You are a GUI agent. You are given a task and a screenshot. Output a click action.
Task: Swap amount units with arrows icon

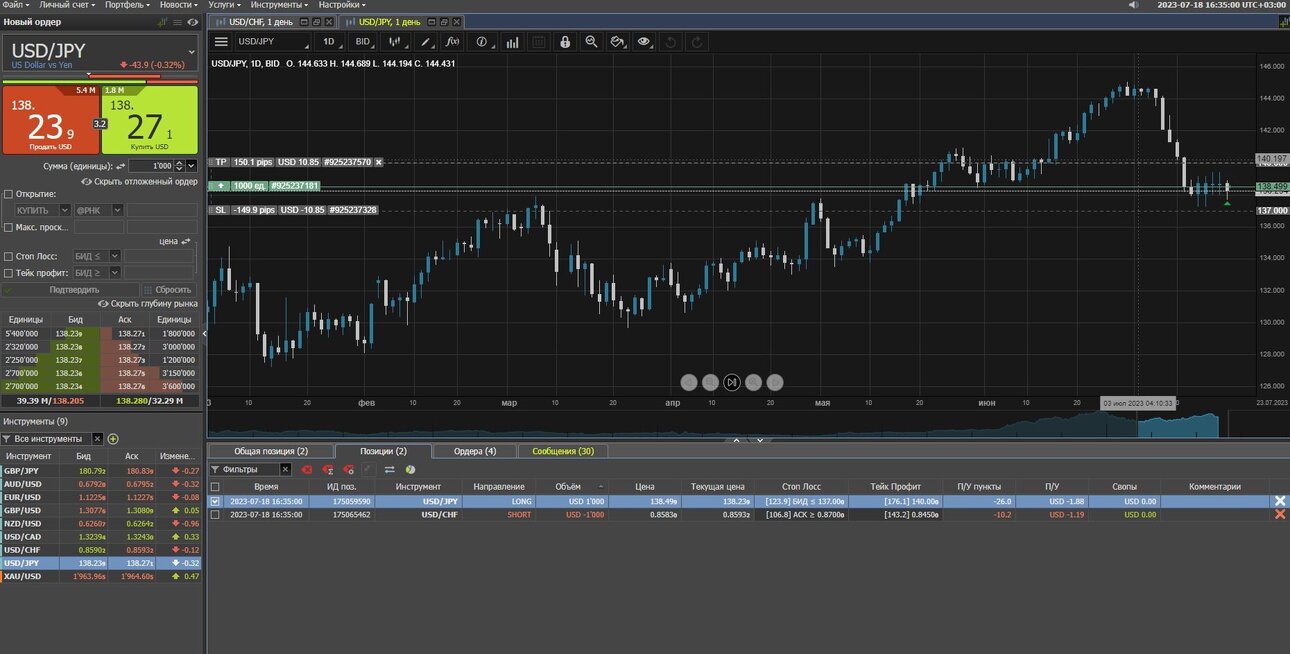(121, 166)
